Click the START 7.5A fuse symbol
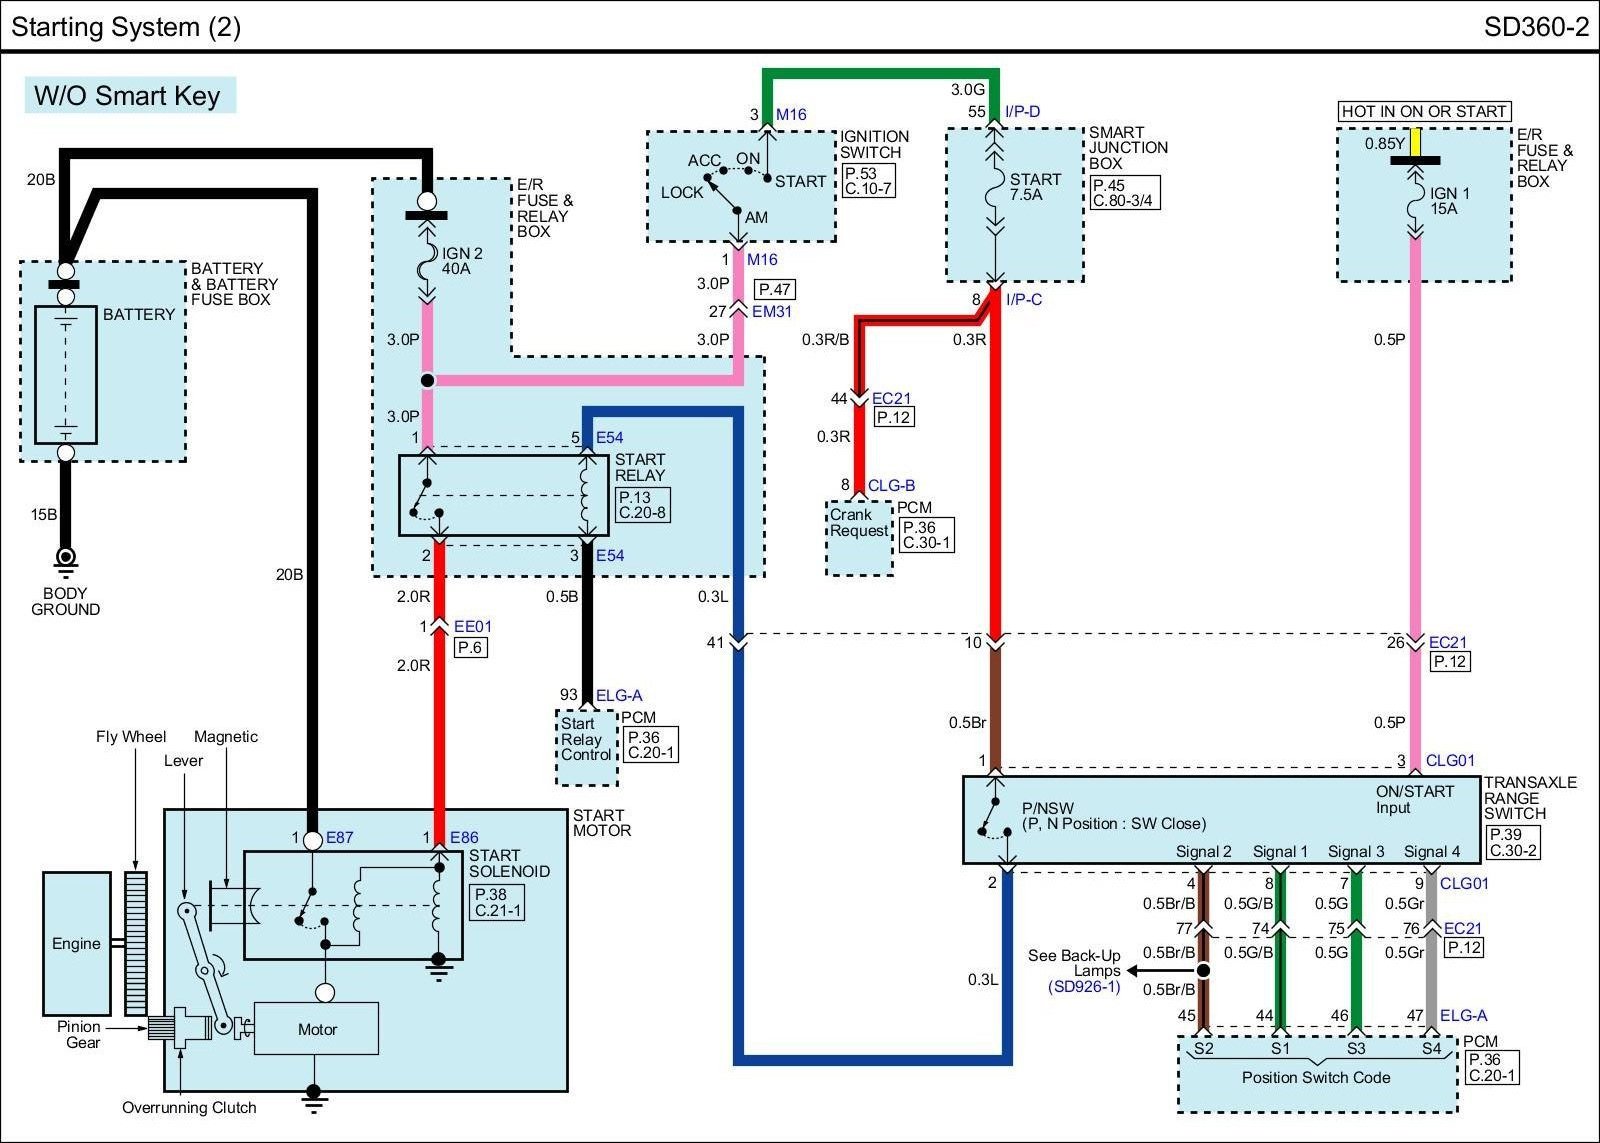 click(x=994, y=188)
